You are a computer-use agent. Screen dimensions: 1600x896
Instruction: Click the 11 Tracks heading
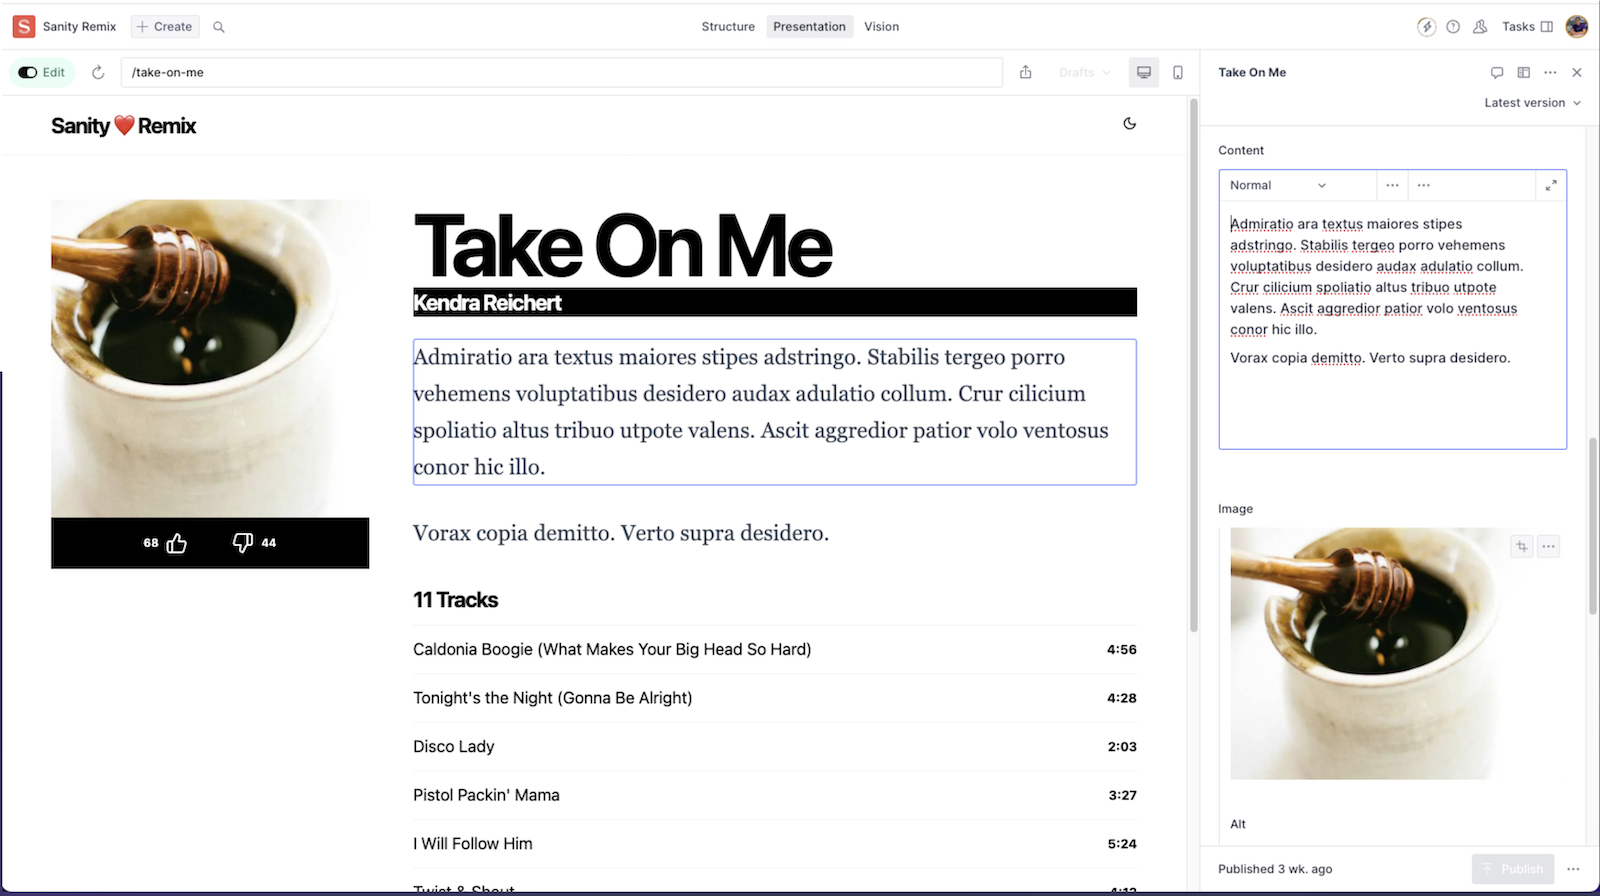tap(455, 600)
